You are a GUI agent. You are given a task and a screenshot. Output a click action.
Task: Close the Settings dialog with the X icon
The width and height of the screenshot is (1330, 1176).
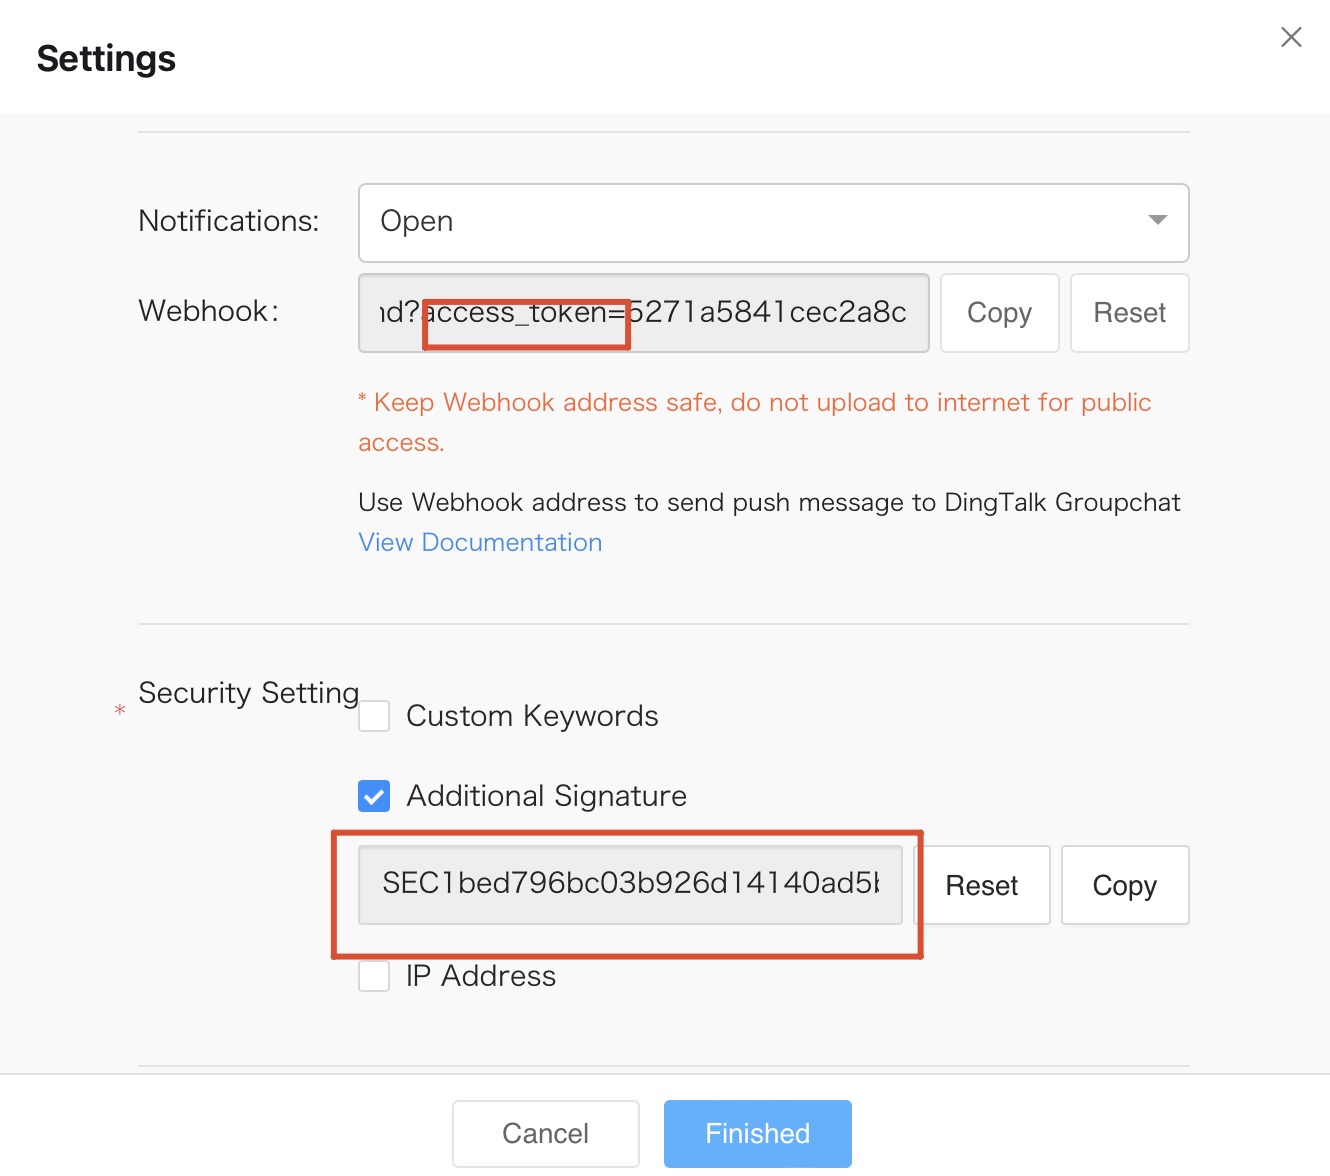pyautogui.click(x=1291, y=38)
